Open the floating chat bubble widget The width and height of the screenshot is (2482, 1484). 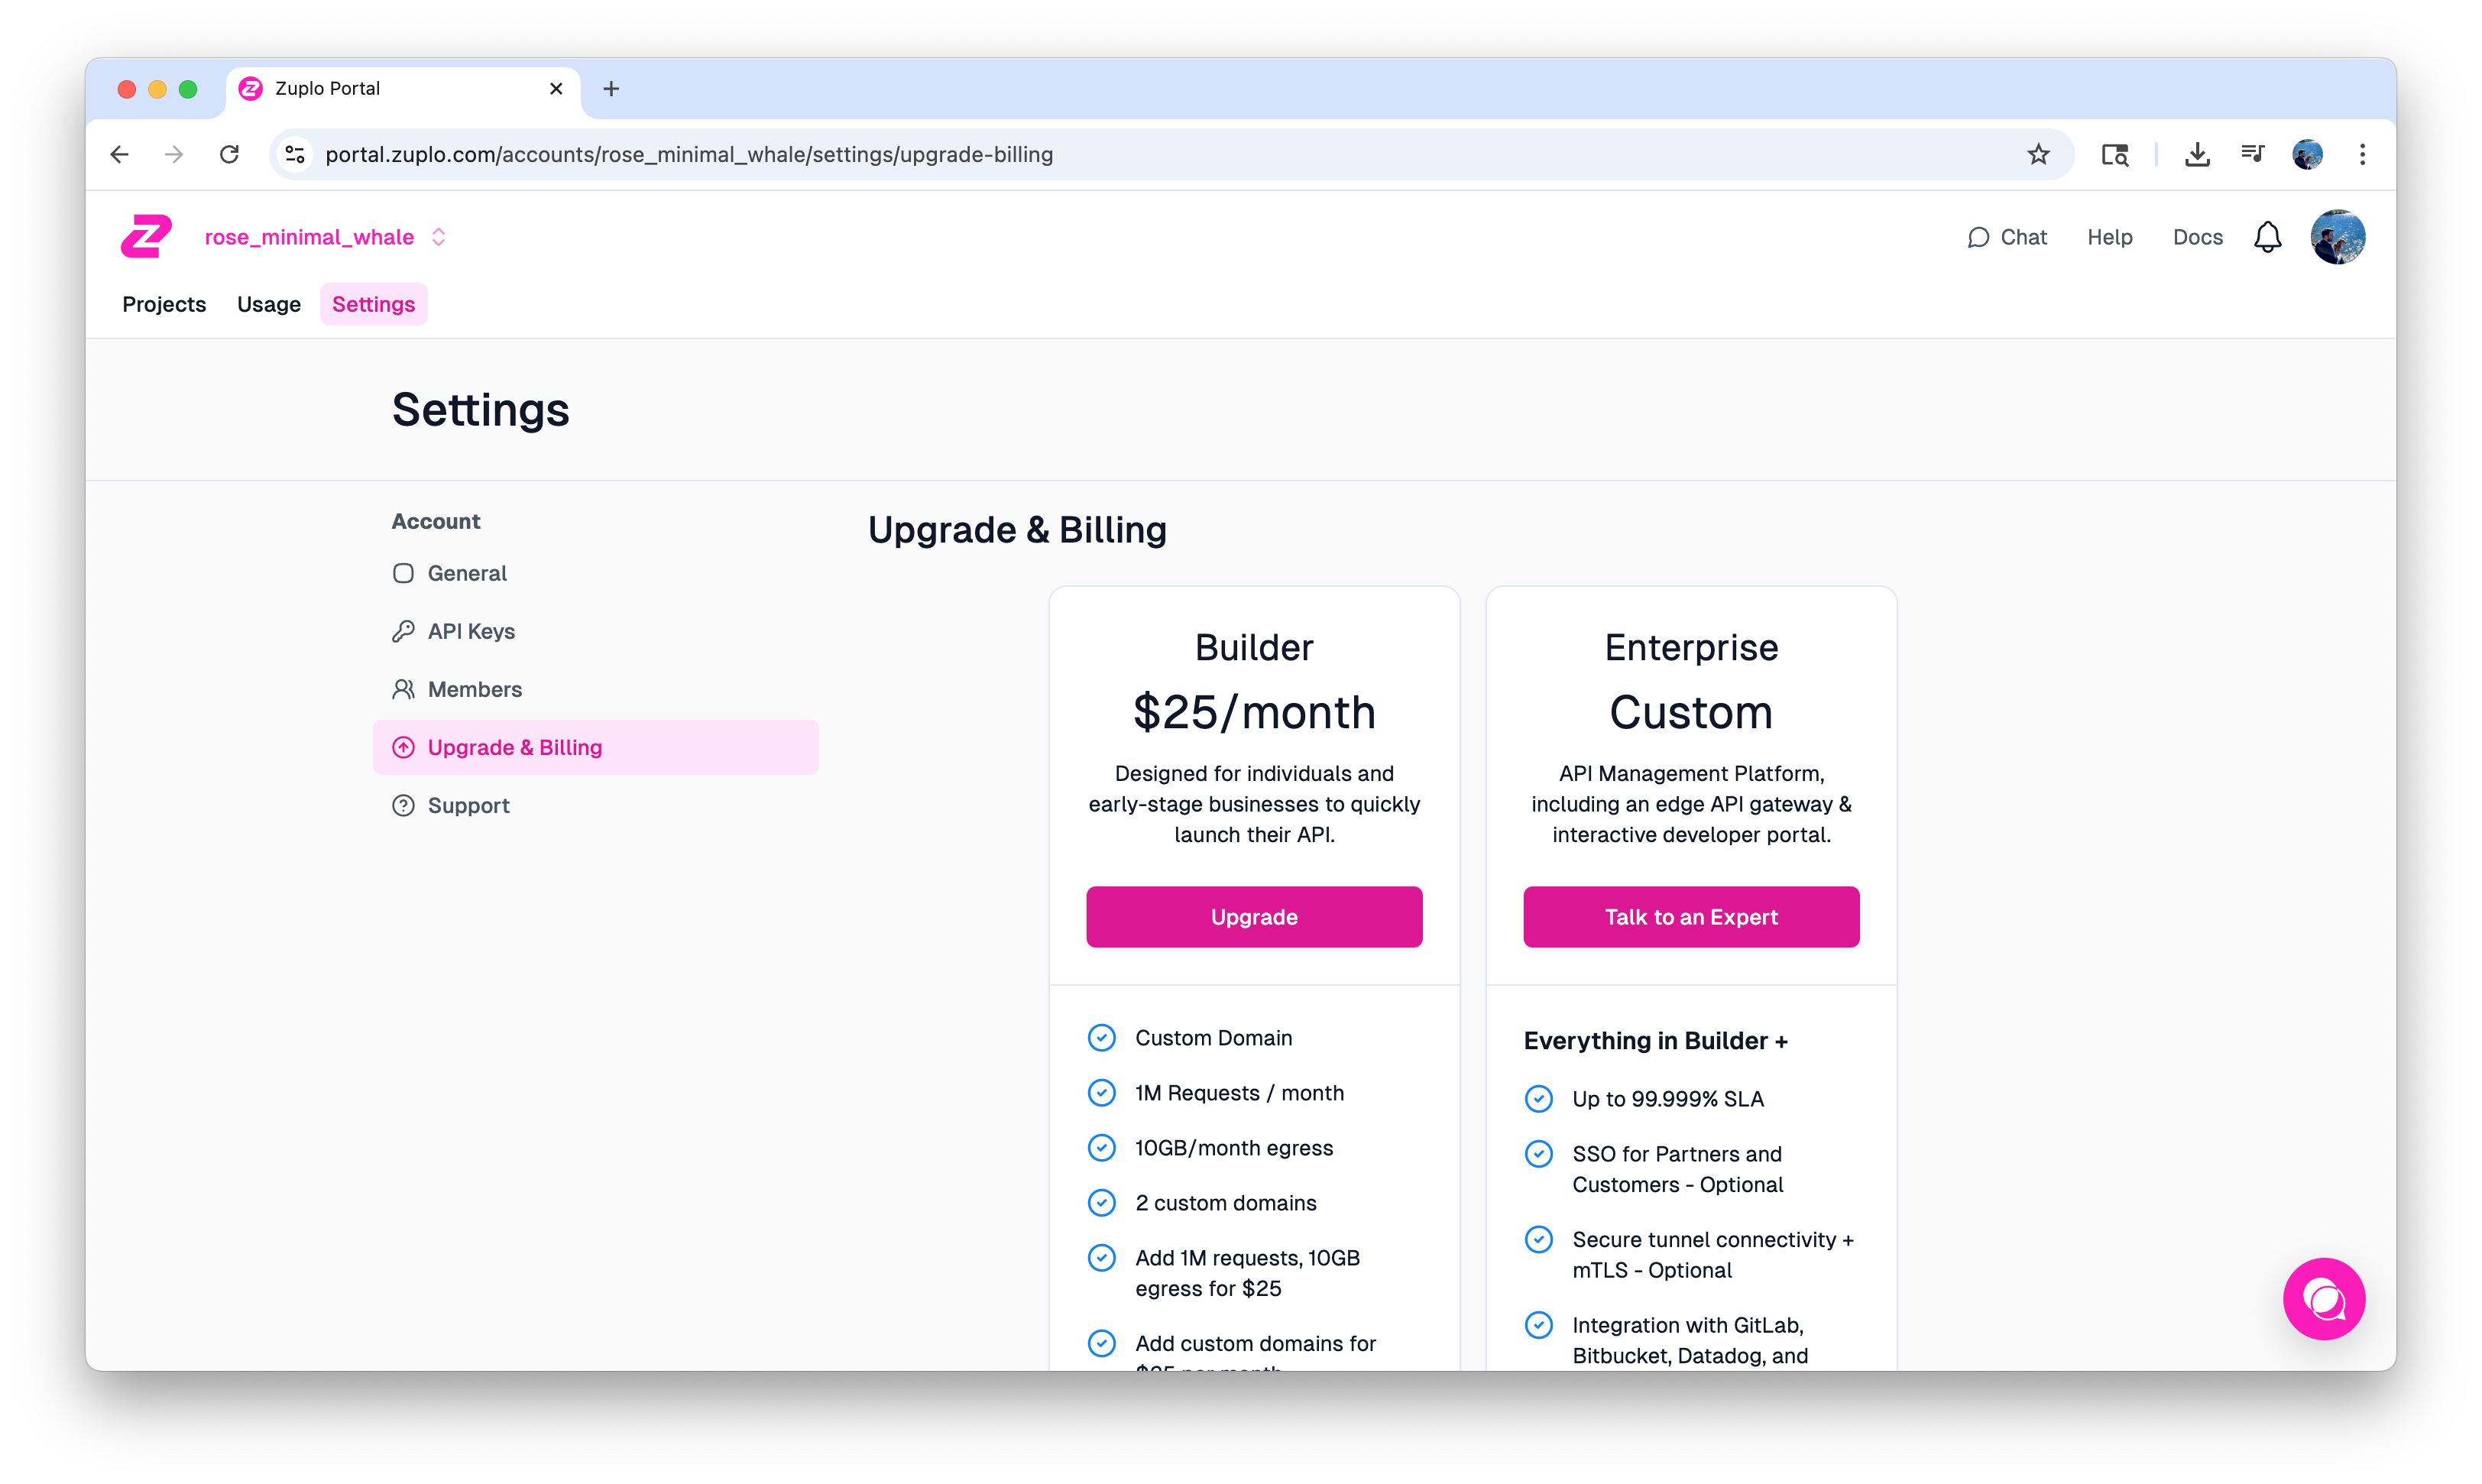pyautogui.click(x=2323, y=1298)
